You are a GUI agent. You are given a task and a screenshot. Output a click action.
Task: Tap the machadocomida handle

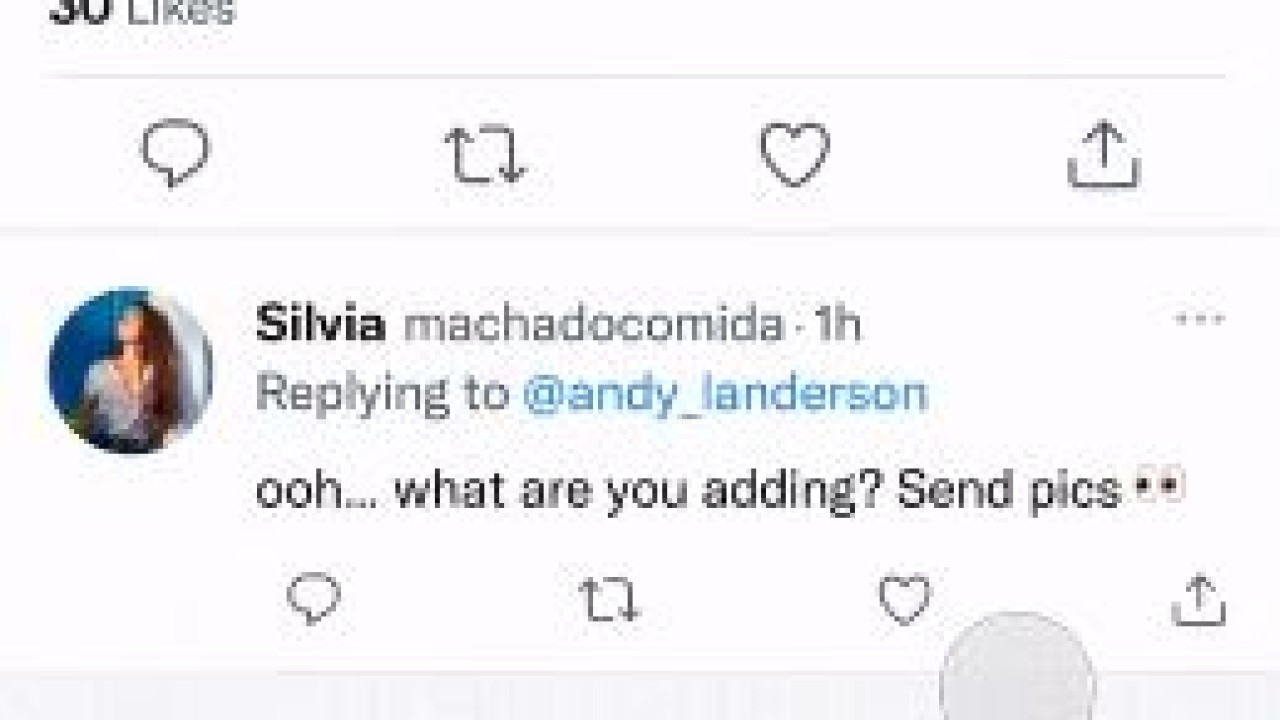coord(593,325)
